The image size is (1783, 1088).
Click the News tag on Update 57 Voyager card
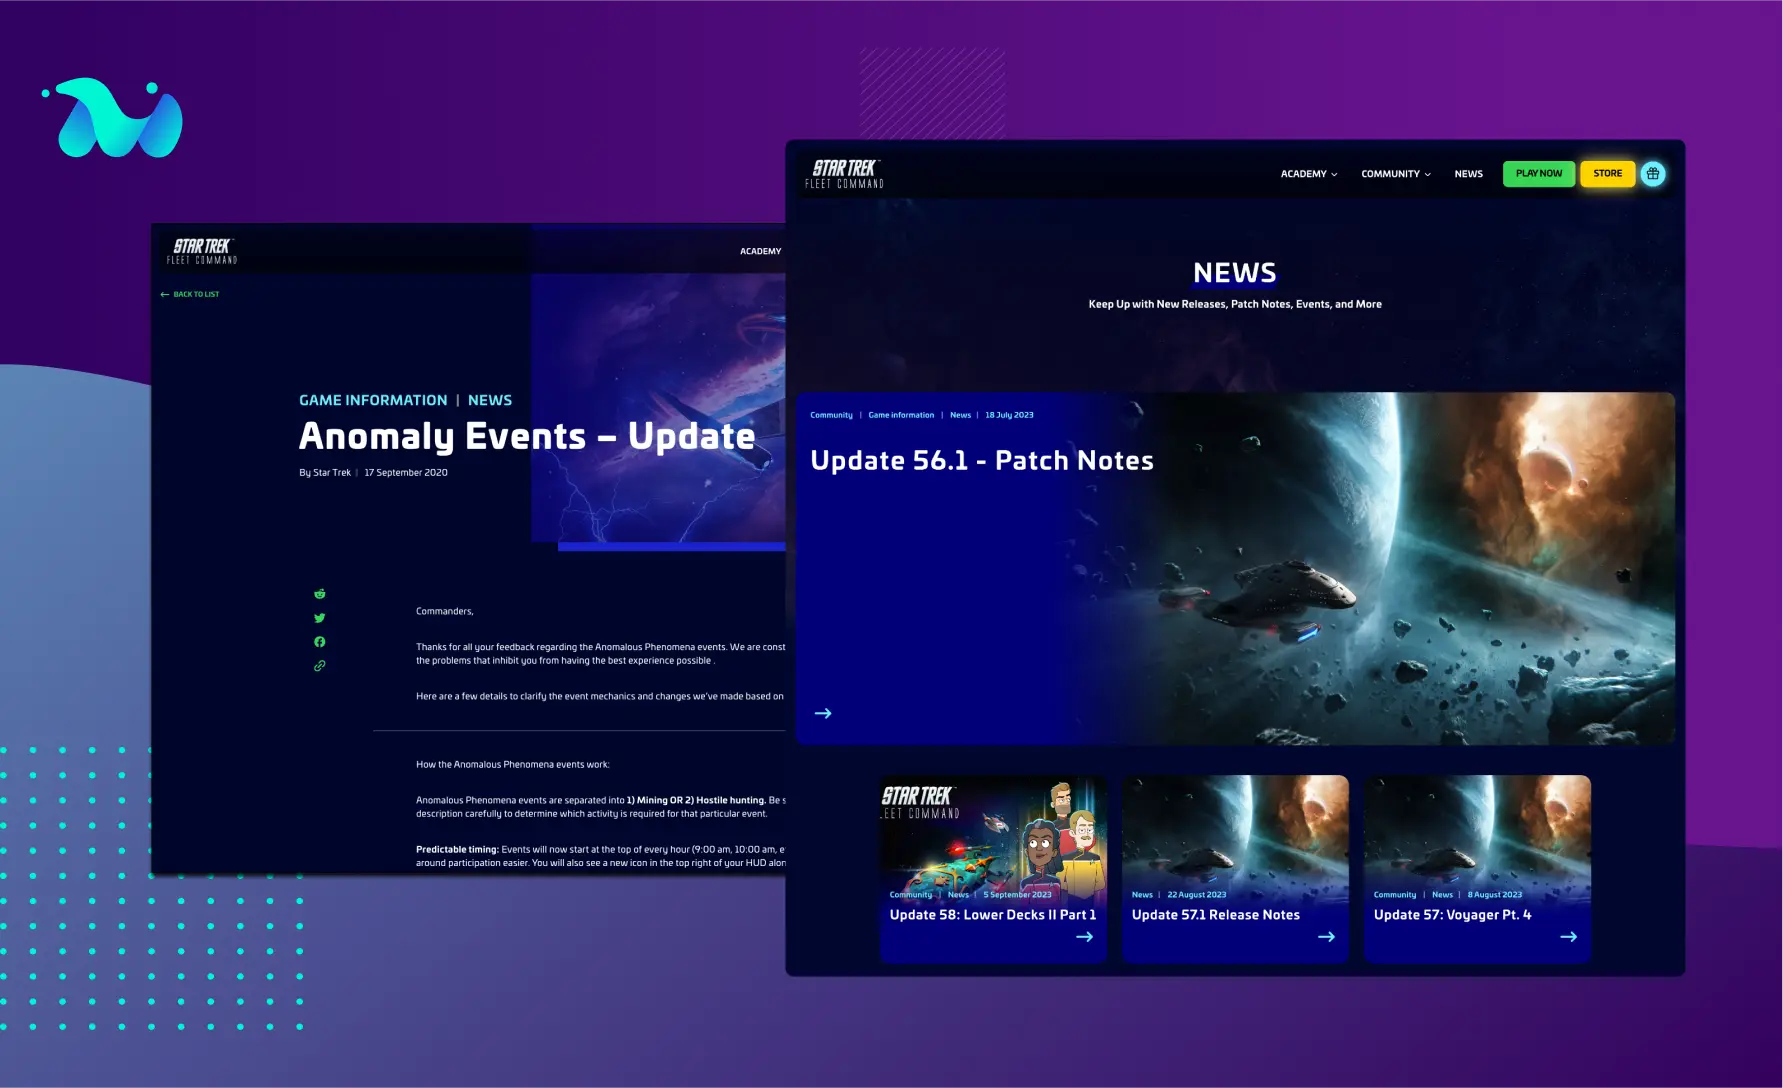click(x=1442, y=895)
